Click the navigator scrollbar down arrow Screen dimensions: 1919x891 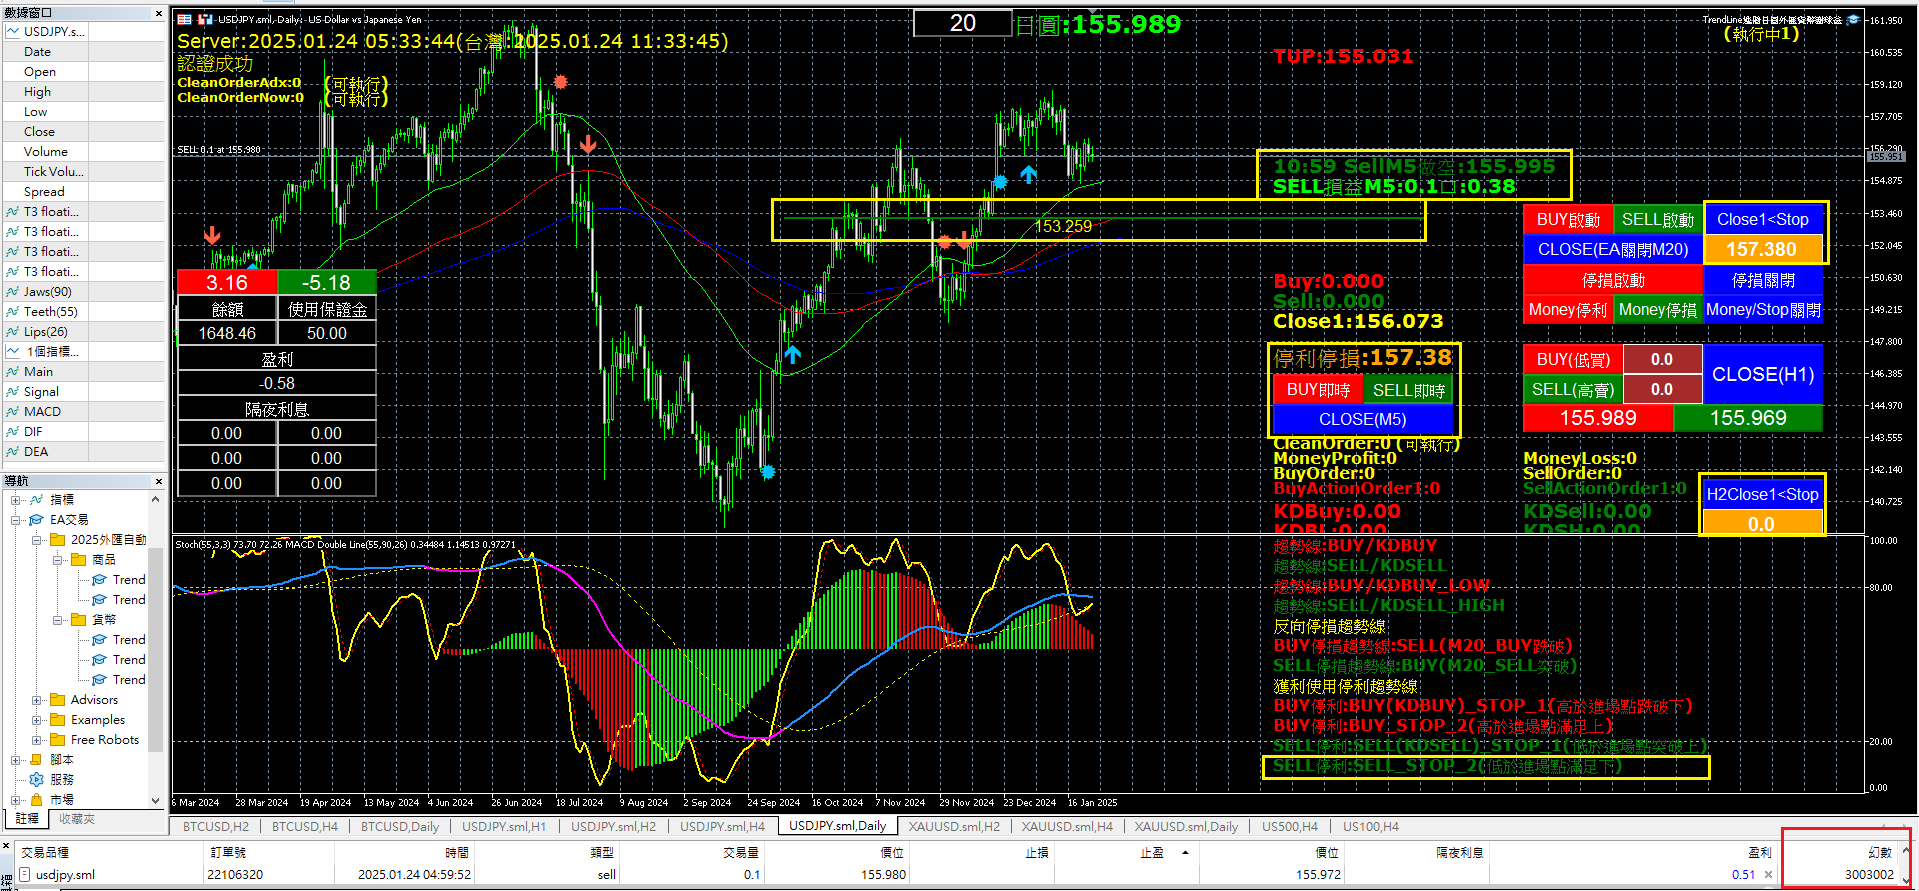click(x=155, y=800)
